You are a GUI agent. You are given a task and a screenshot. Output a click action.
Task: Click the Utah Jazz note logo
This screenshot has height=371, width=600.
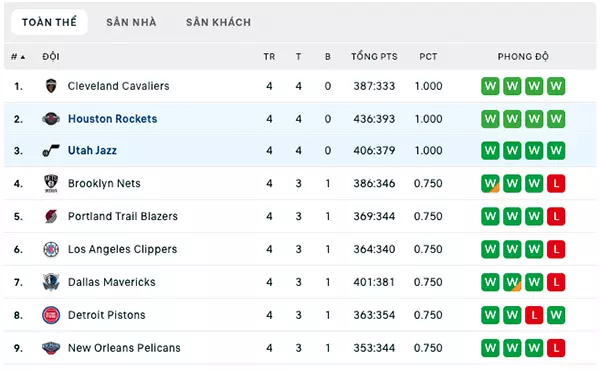(51, 151)
